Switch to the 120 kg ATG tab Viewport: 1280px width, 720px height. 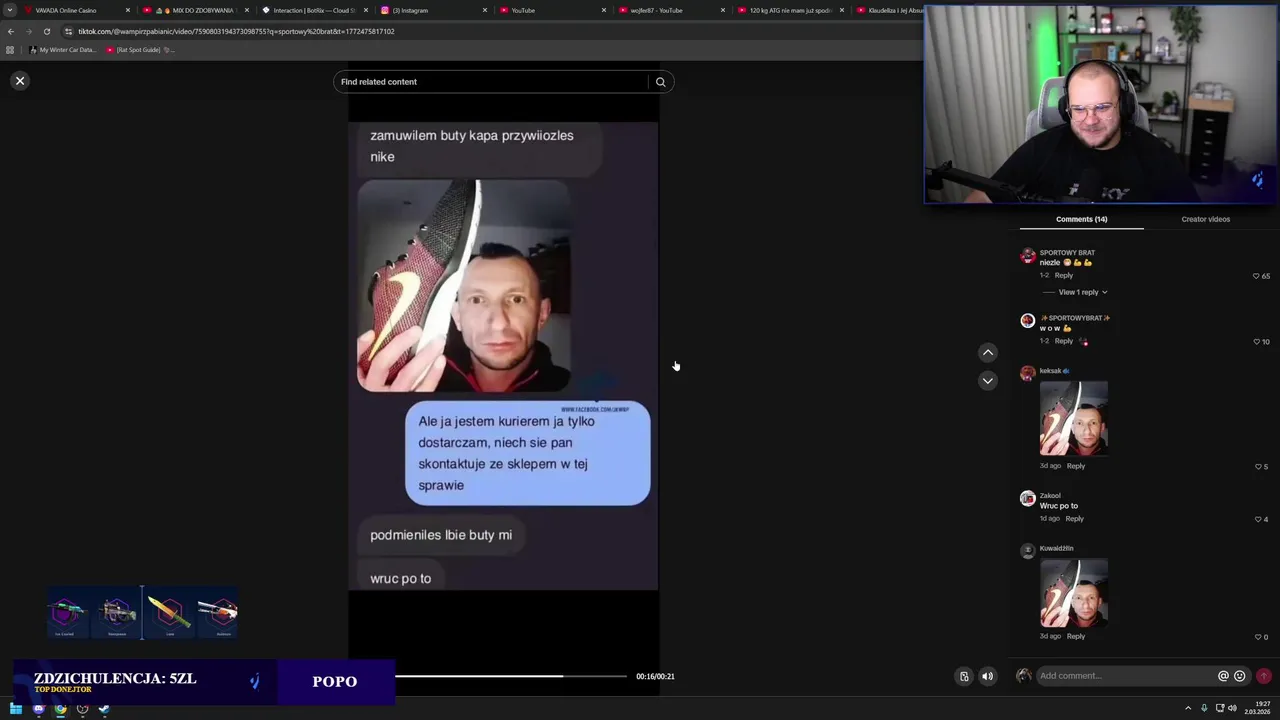pyautogui.click(x=789, y=10)
